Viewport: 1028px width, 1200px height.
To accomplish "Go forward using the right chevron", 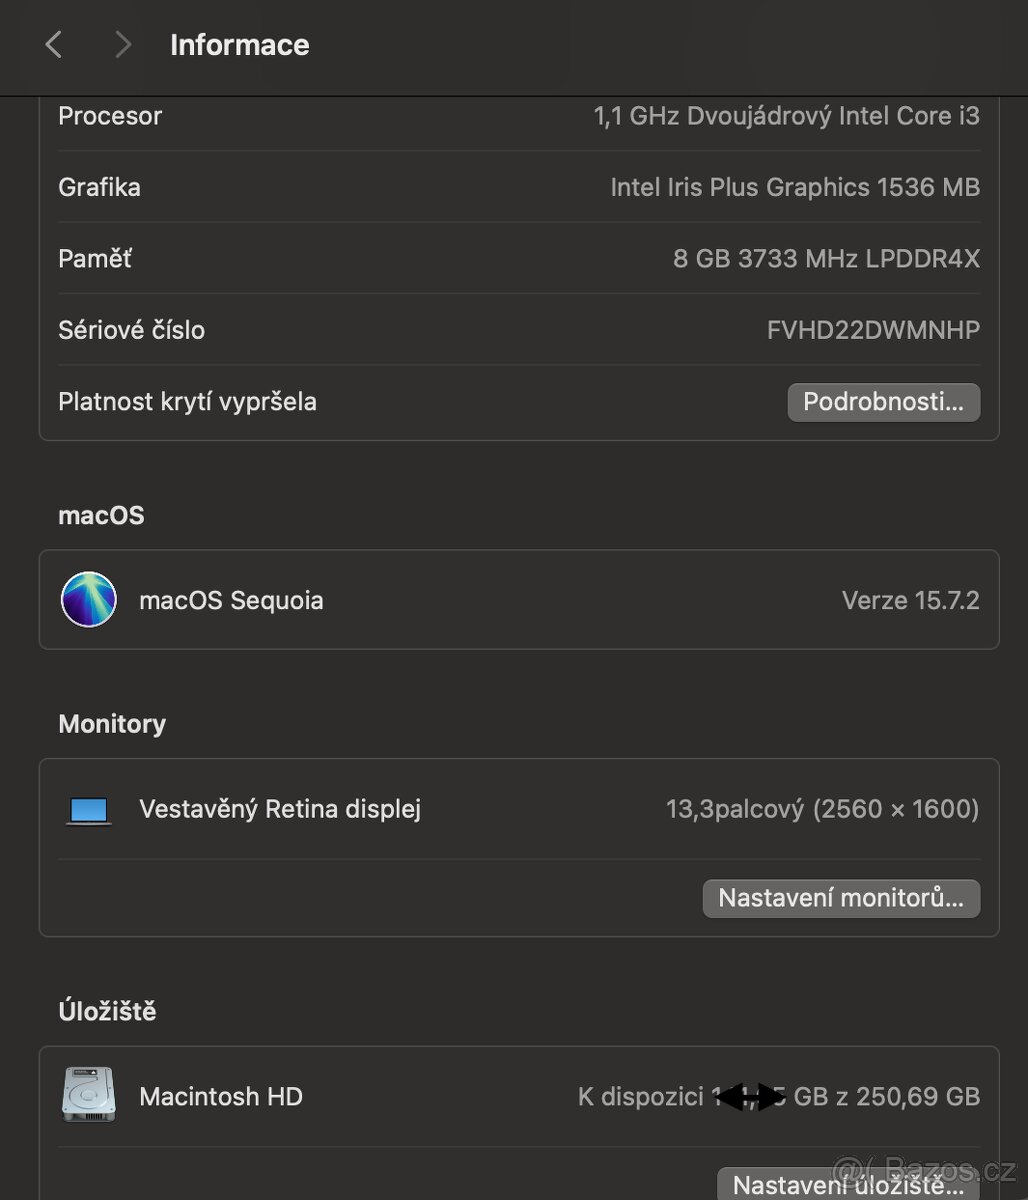I will point(123,44).
